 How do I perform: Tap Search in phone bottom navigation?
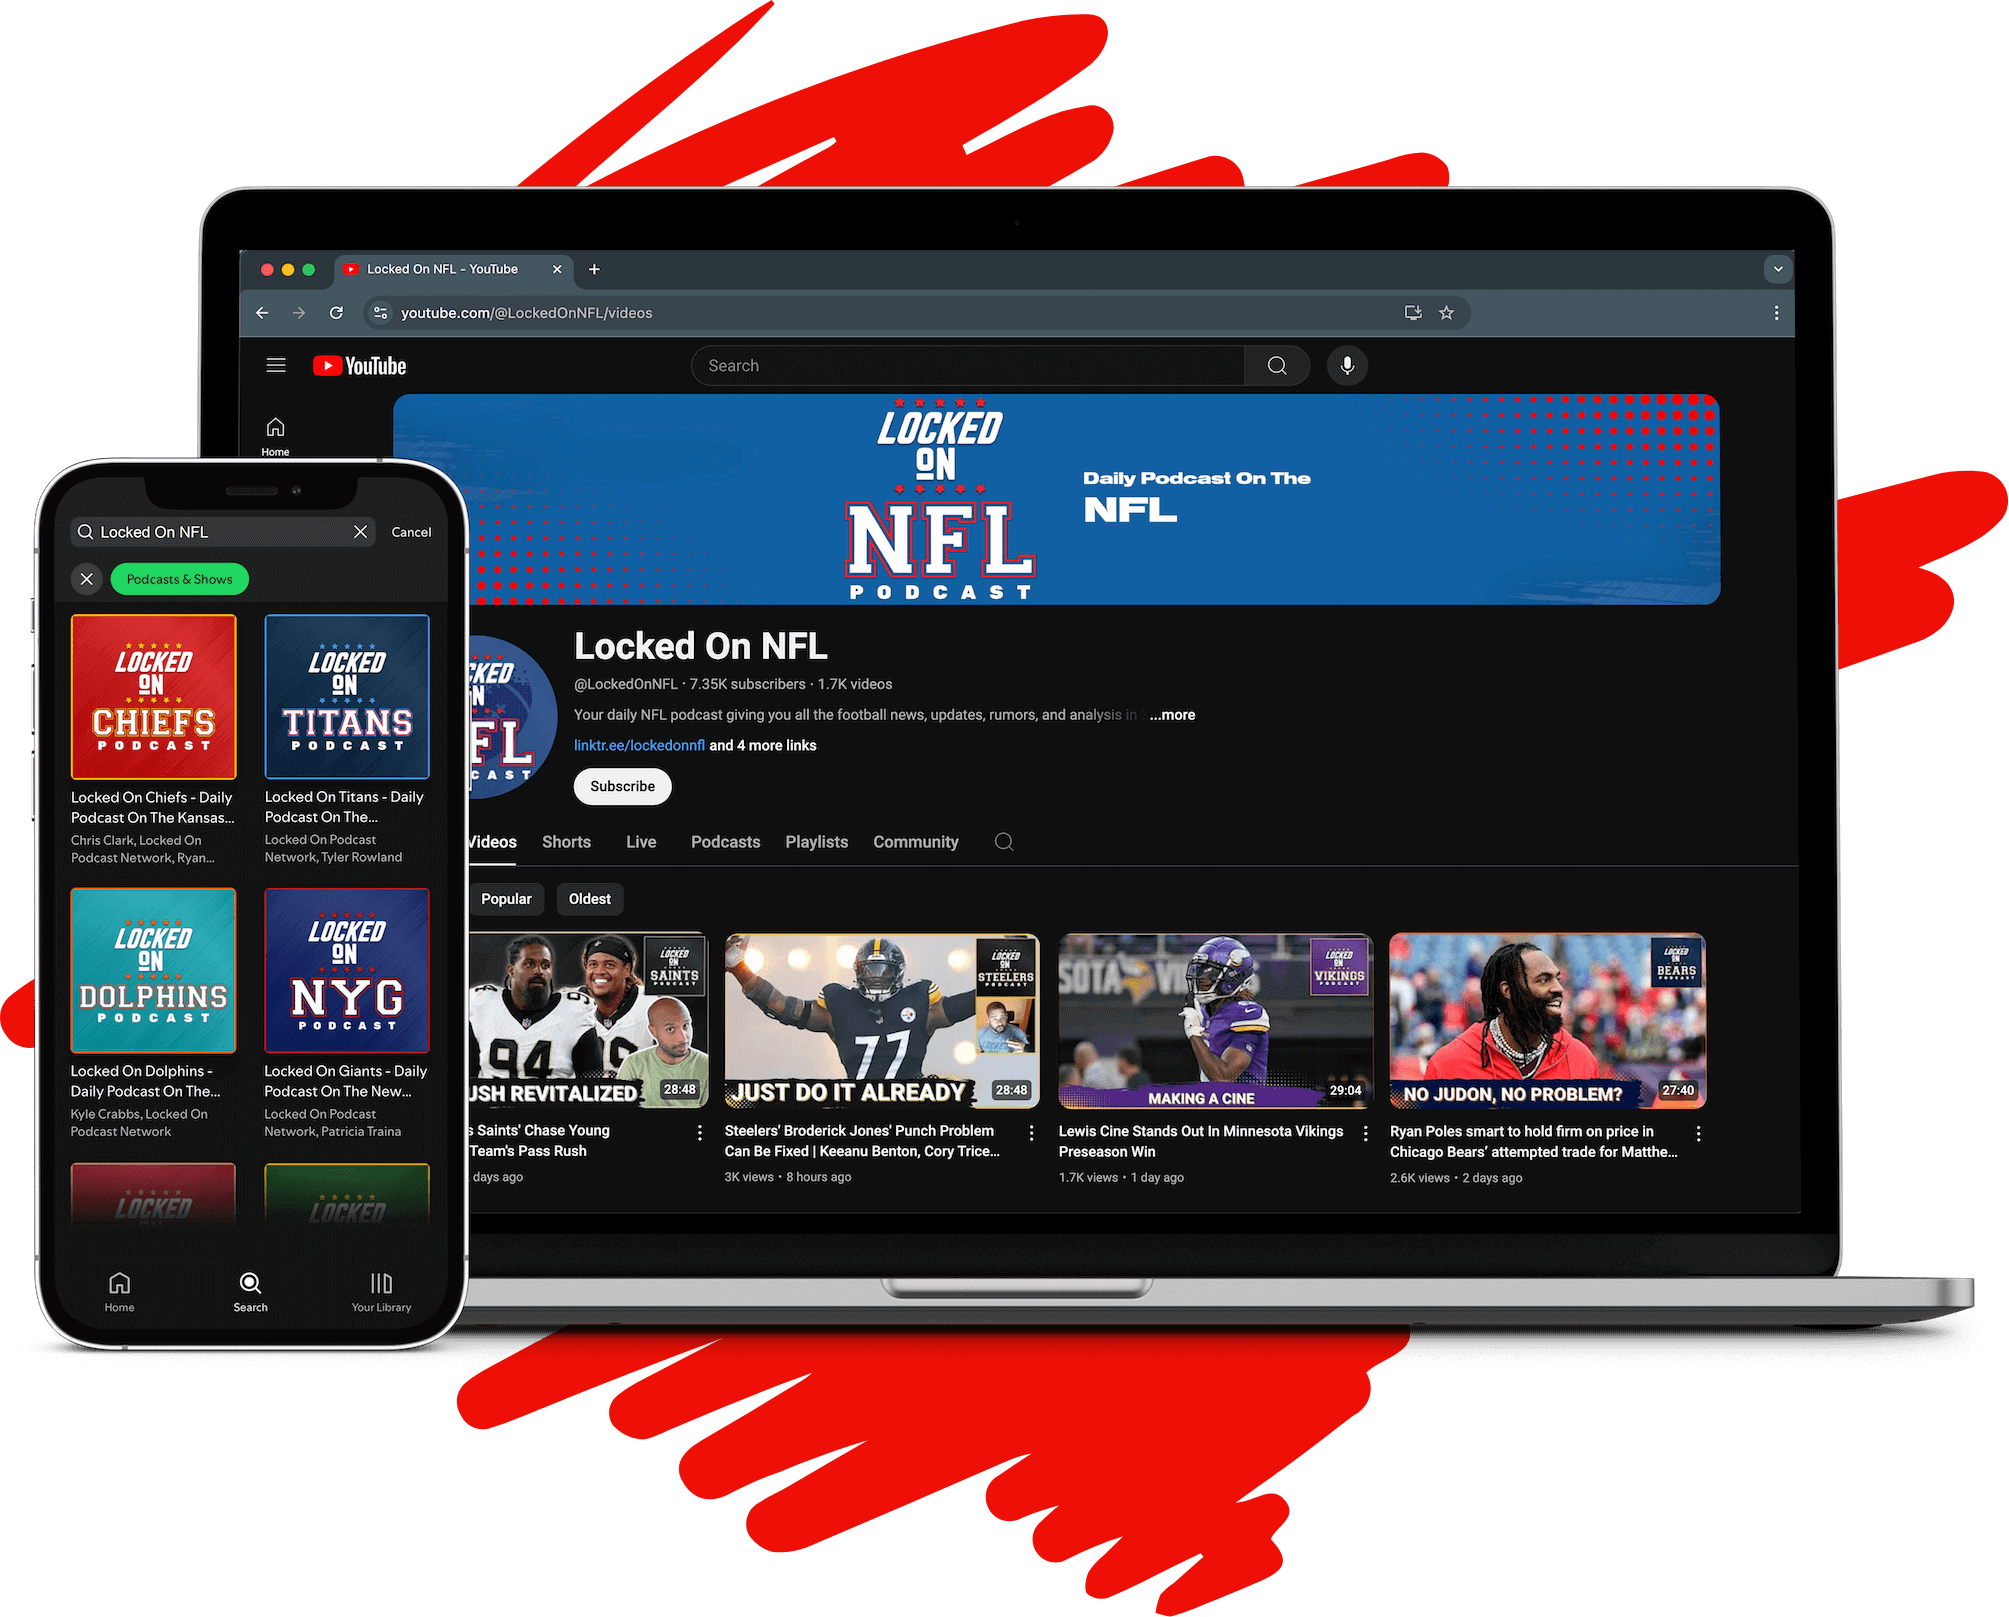(x=250, y=1292)
